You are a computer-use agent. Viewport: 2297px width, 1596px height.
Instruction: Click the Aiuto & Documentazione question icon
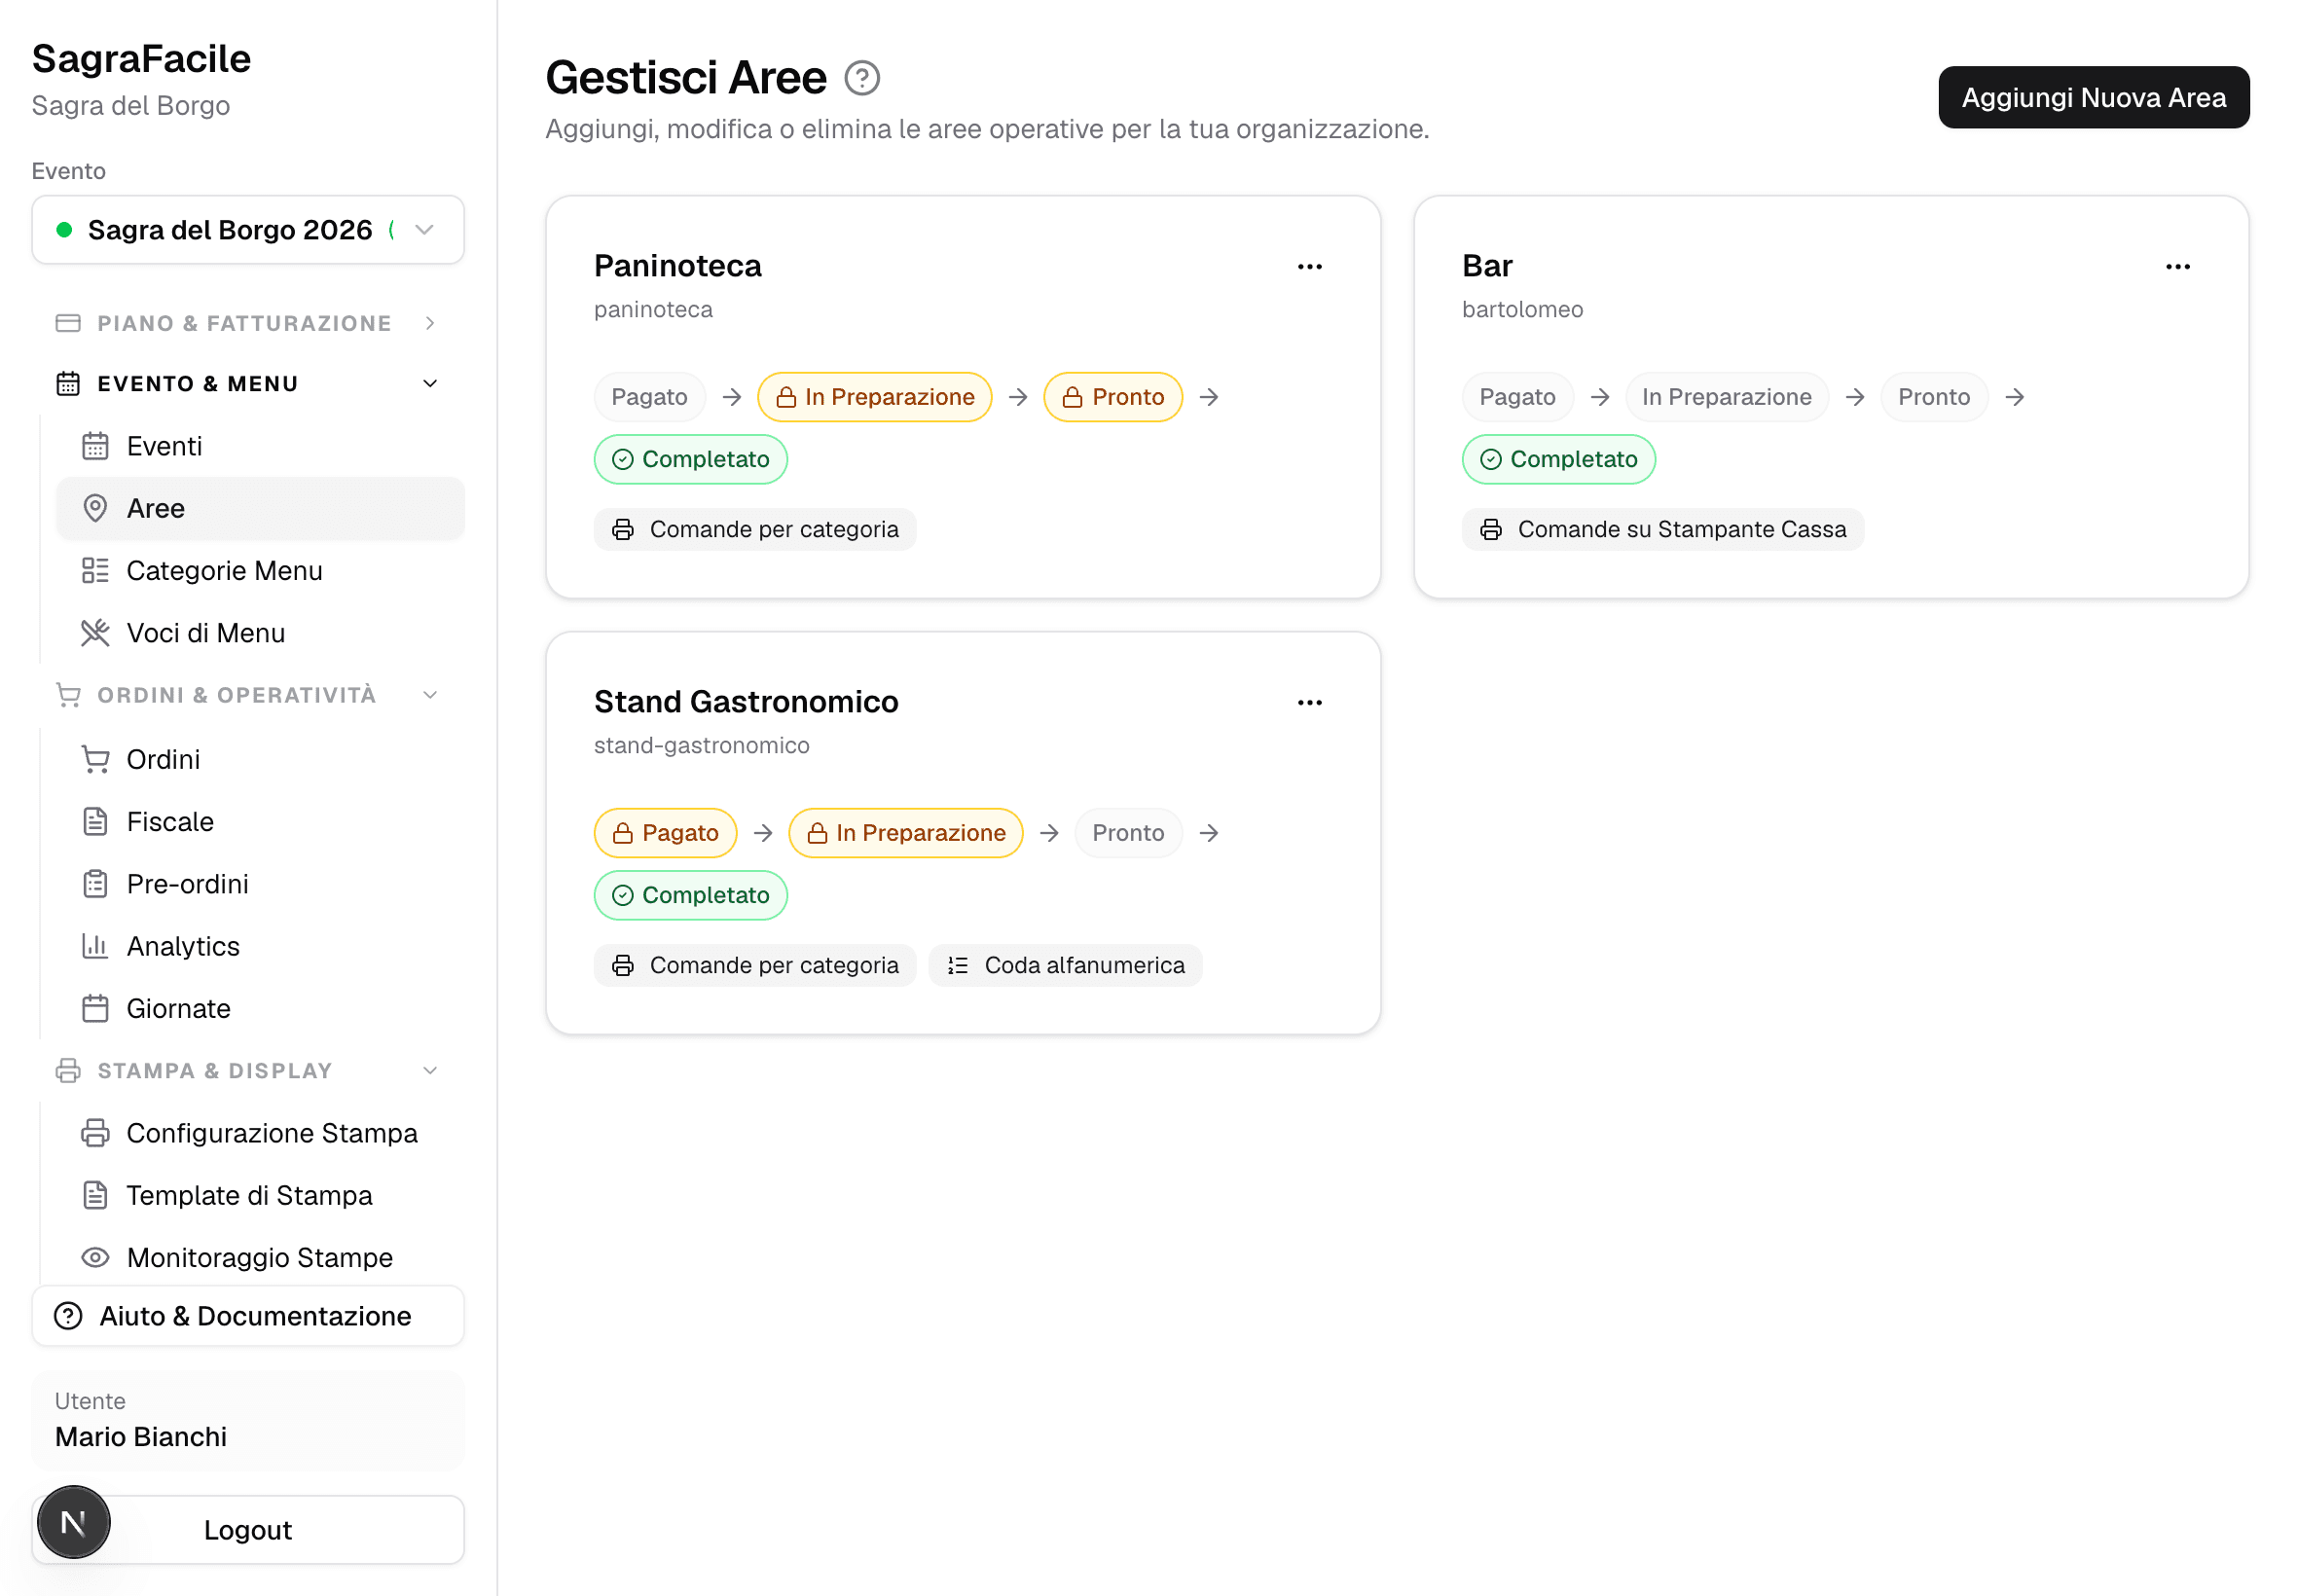point(68,1316)
